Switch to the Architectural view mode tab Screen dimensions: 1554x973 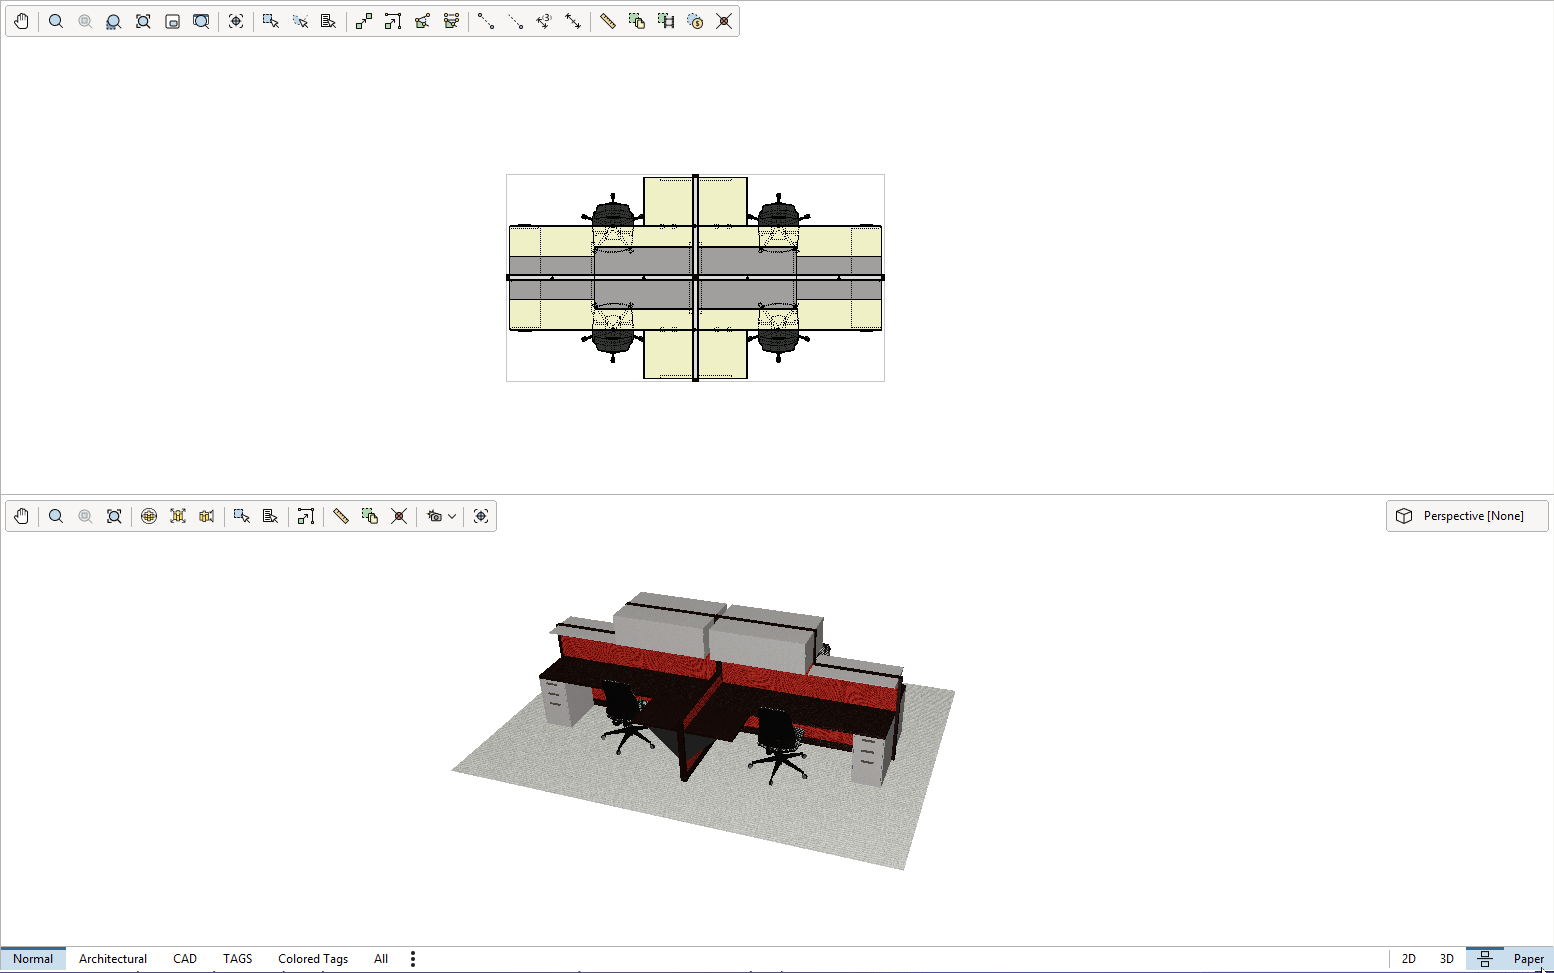(113, 959)
